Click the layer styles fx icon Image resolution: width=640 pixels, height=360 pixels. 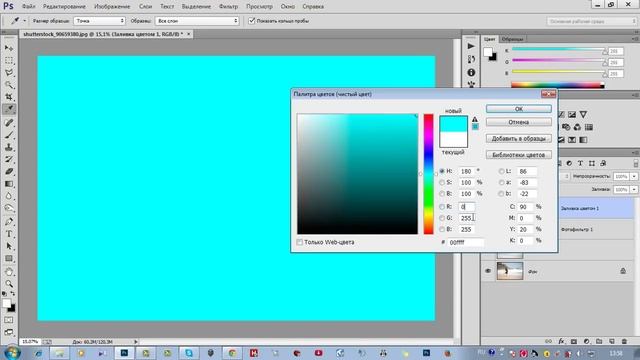(x=561, y=341)
